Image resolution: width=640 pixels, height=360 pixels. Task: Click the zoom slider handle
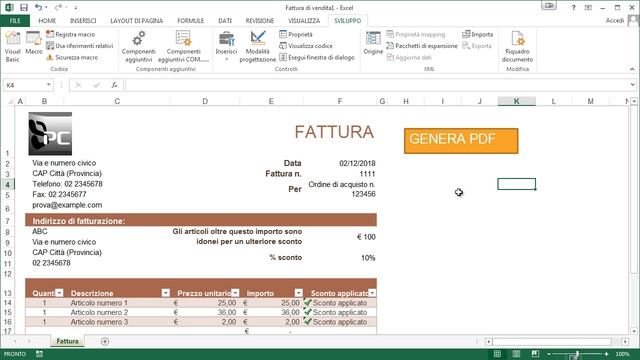(578, 354)
